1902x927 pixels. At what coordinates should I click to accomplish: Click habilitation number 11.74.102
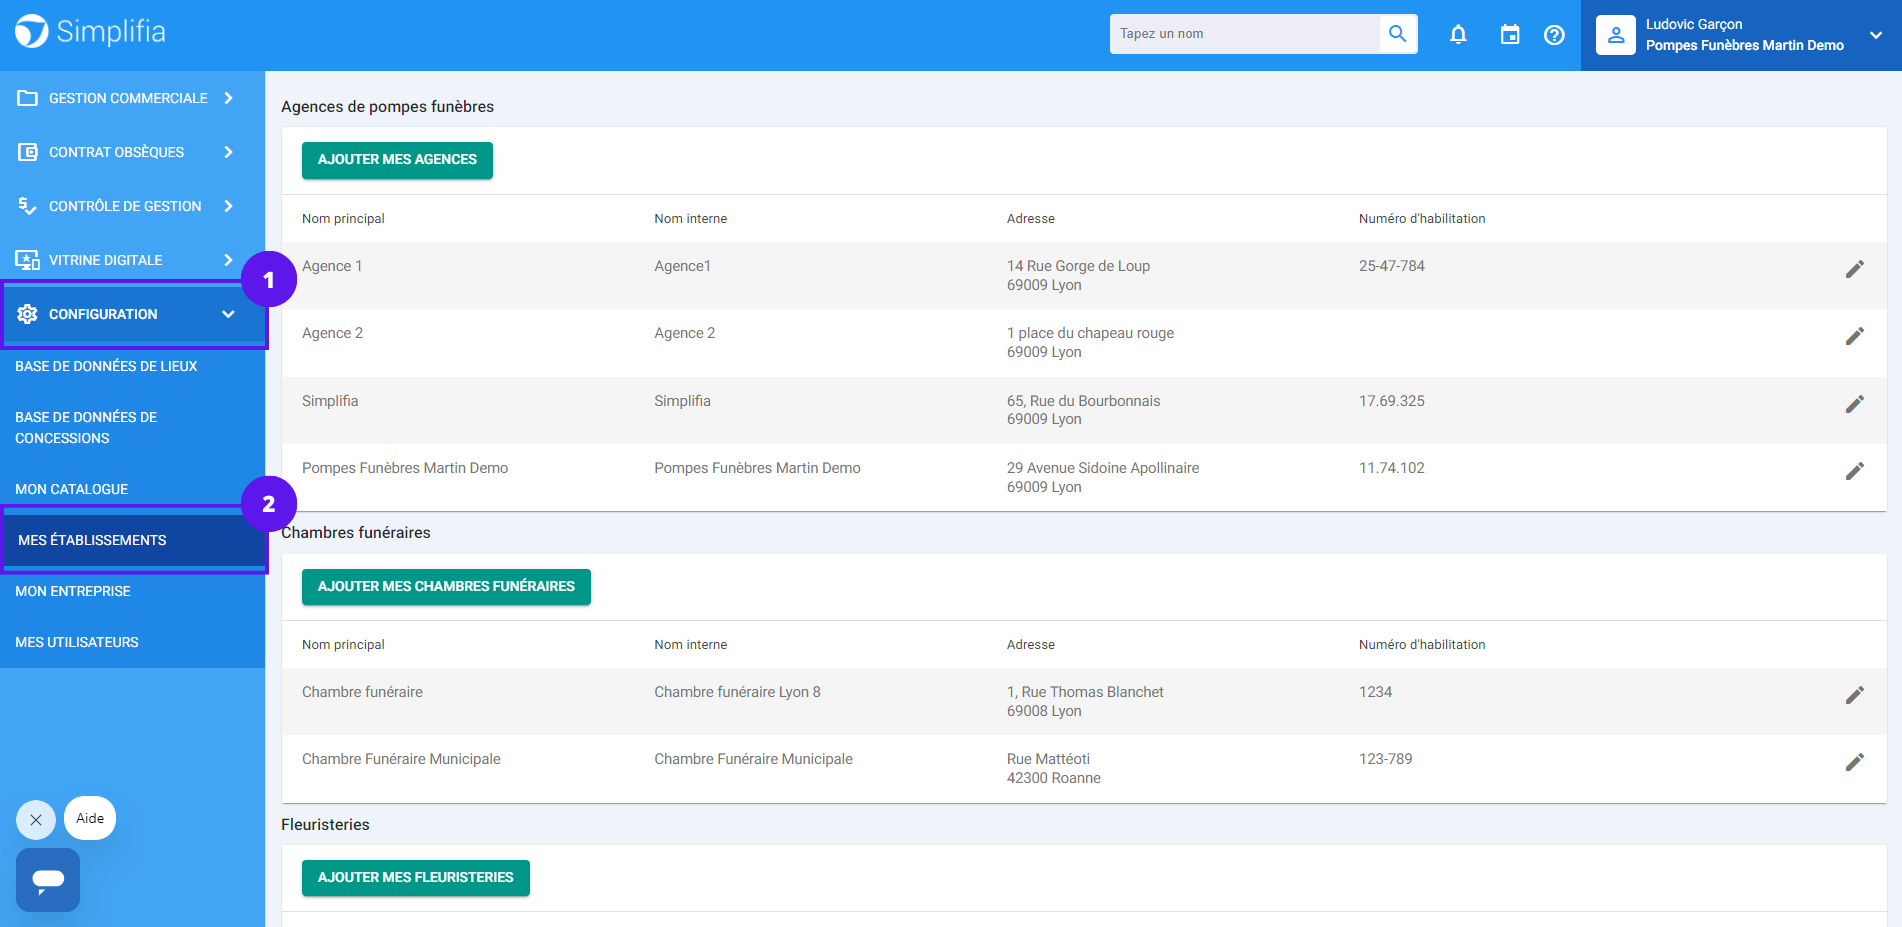pos(1391,468)
